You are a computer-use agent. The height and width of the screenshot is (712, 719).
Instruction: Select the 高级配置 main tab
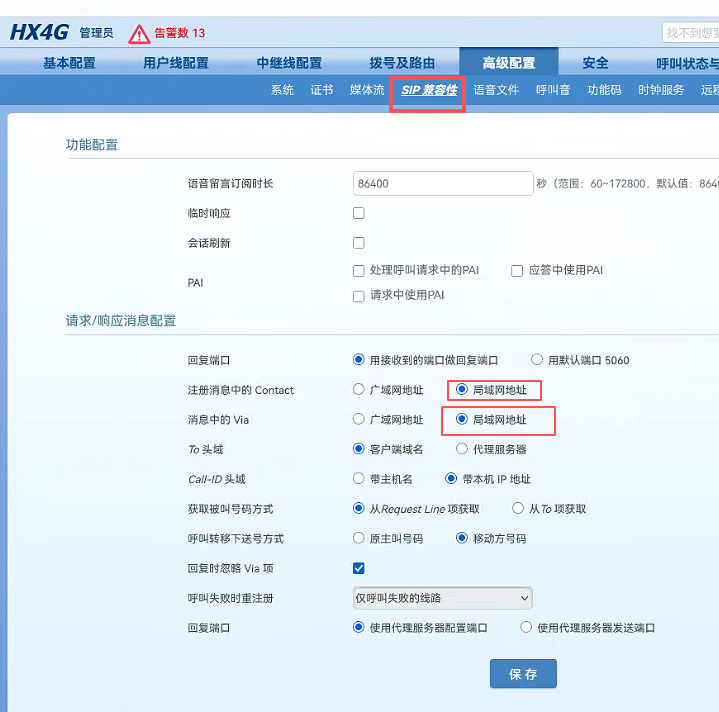point(509,61)
